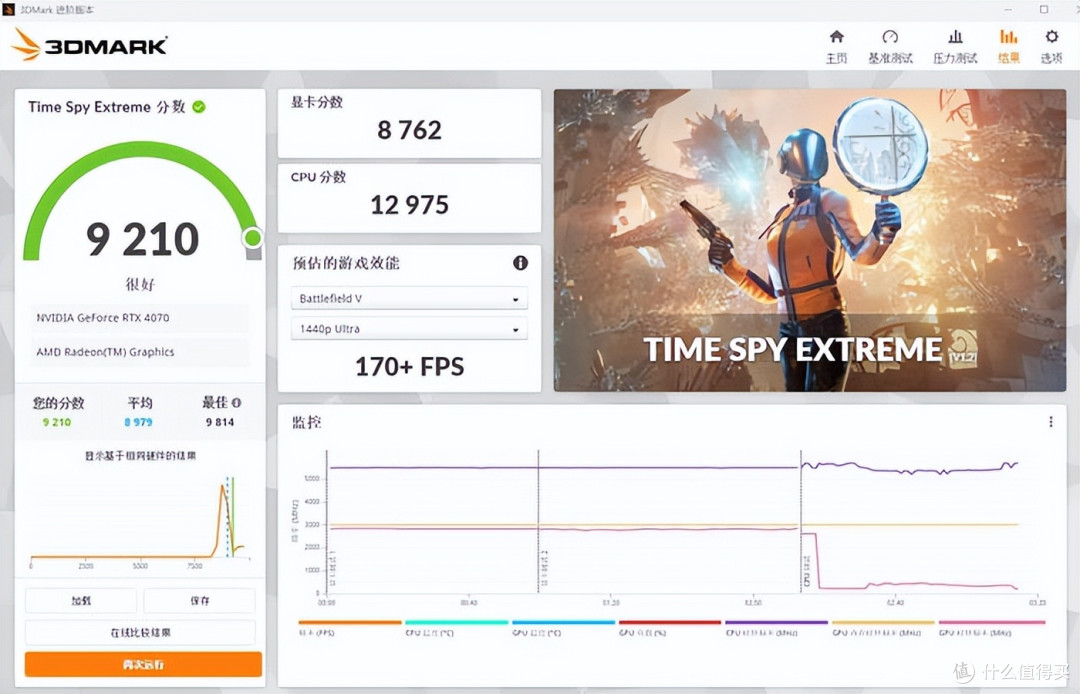Click the 监控 panel heading
Screen dimensions: 1080x694
point(307,422)
